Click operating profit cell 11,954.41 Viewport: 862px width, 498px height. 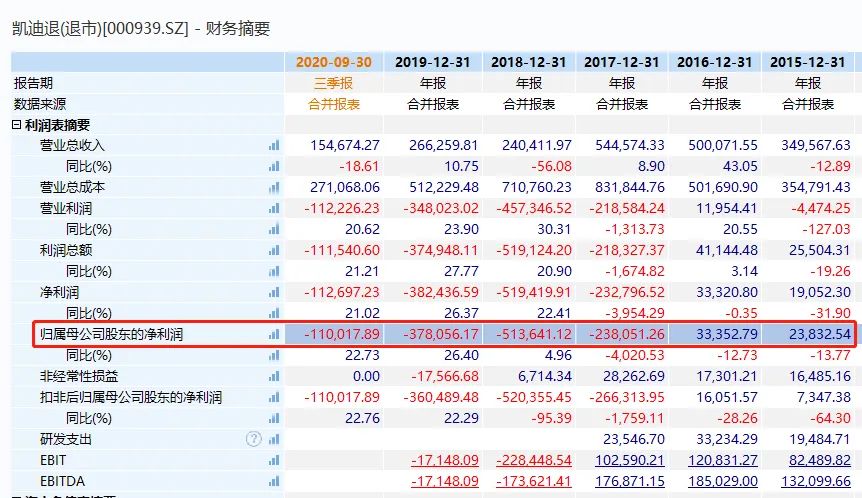[727, 208]
